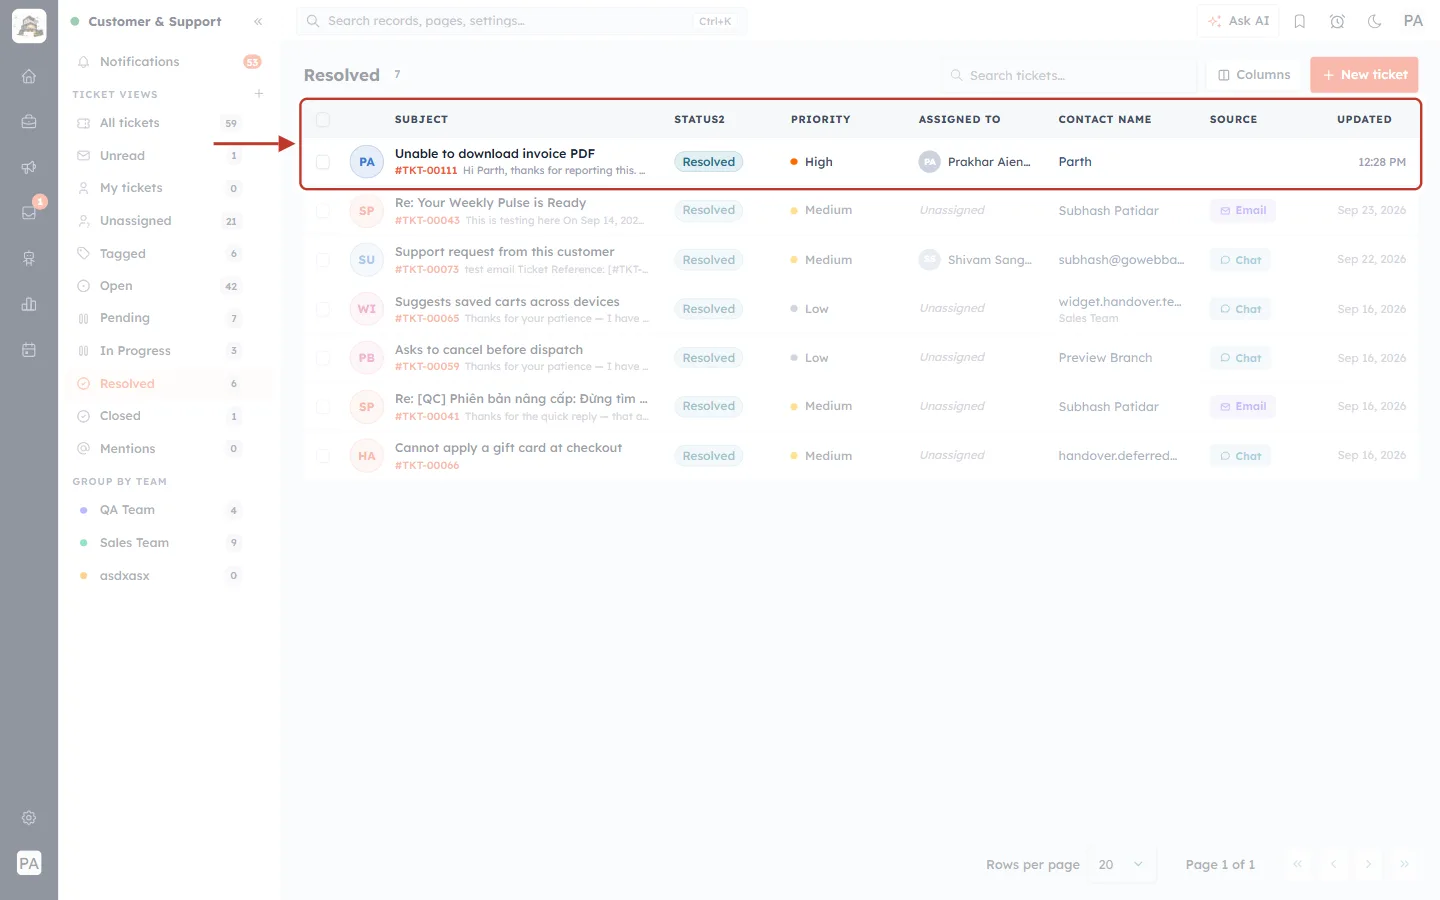
Task: Open the Rows per page dropdown
Action: (x=1121, y=865)
